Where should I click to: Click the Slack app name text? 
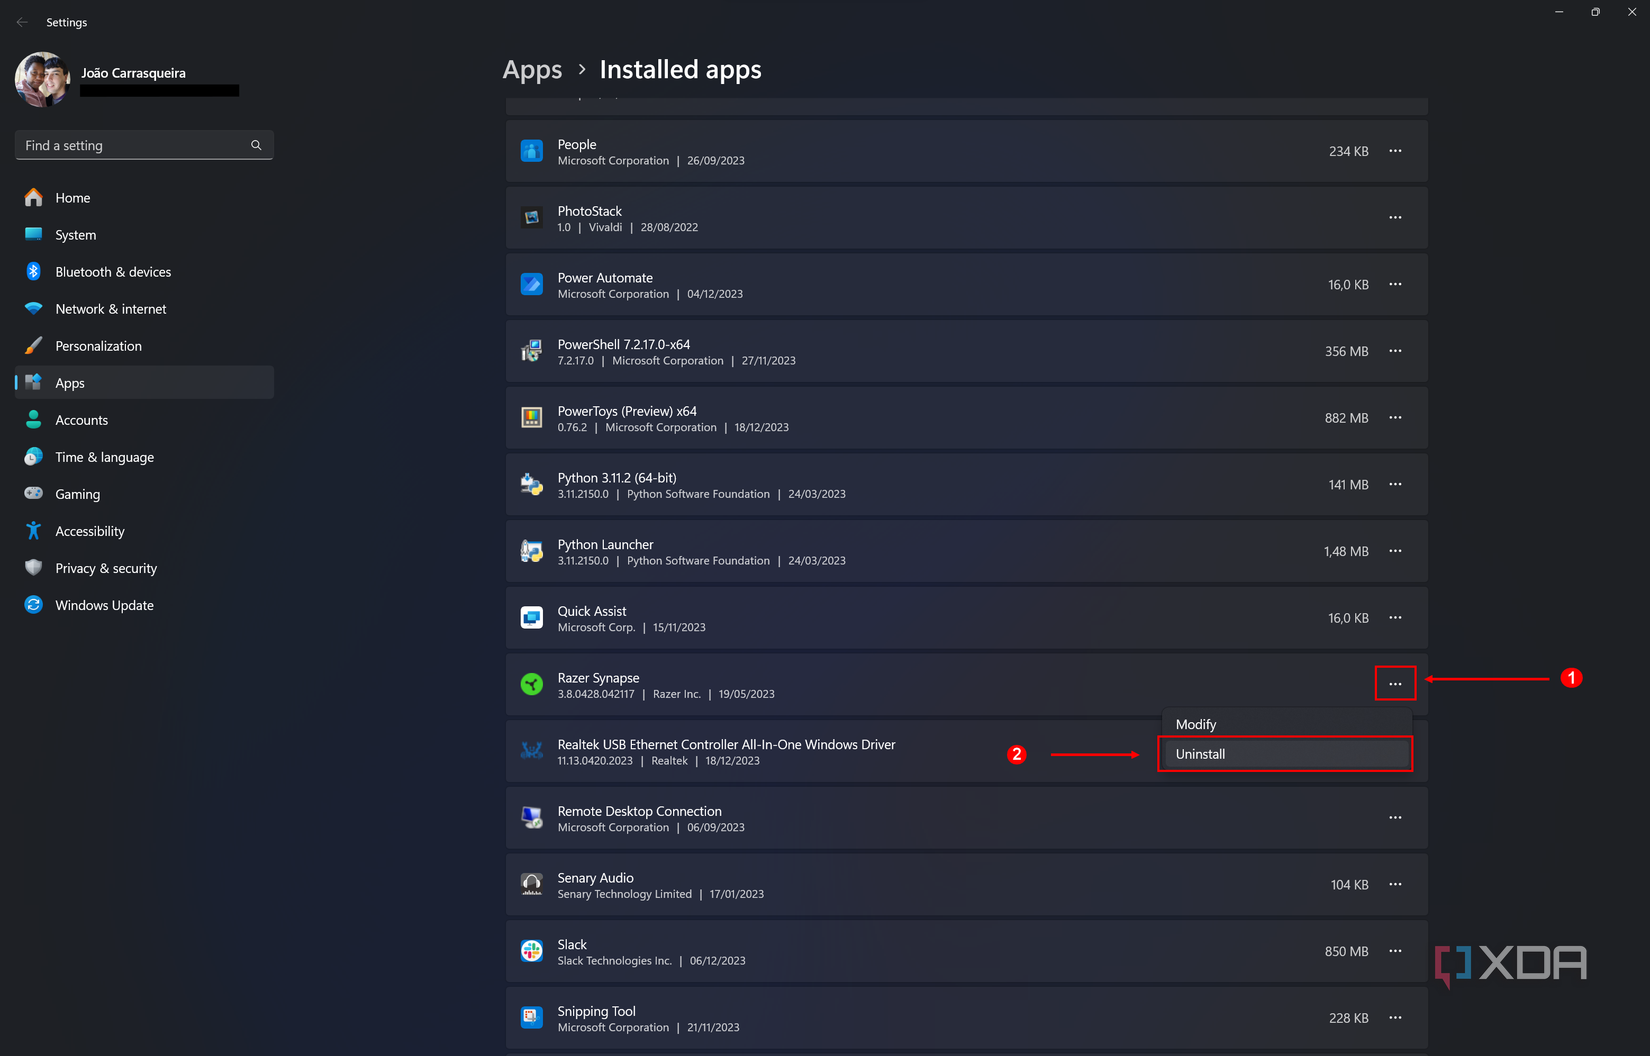pyautogui.click(x=572, y=945)
